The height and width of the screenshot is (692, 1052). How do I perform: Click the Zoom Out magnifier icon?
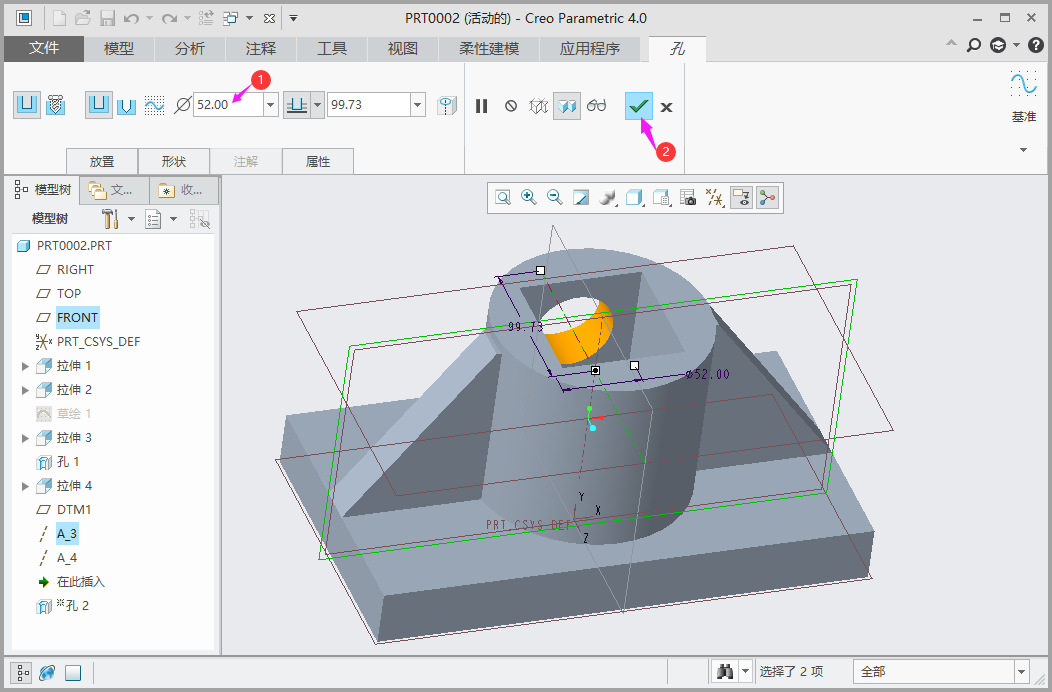(x=554, y=198)
